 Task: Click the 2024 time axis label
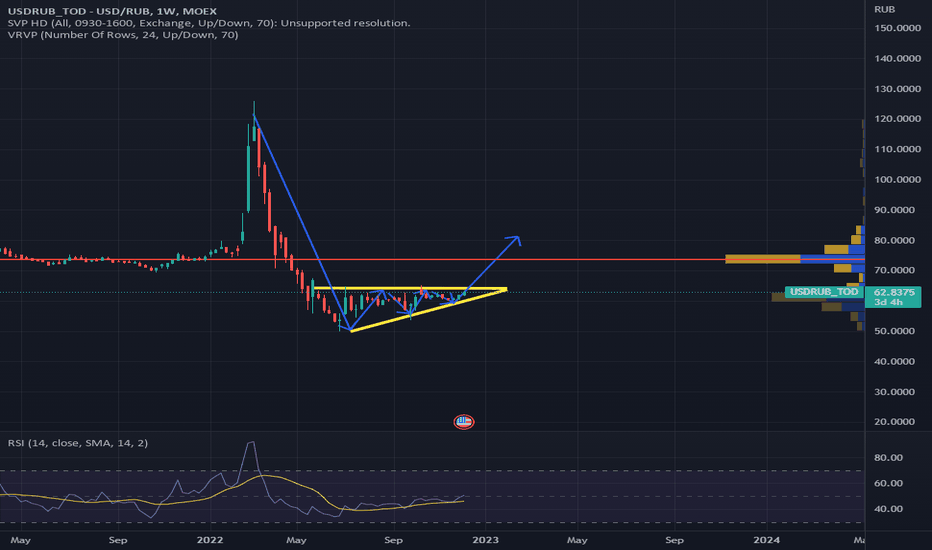(x=766, y=540)
